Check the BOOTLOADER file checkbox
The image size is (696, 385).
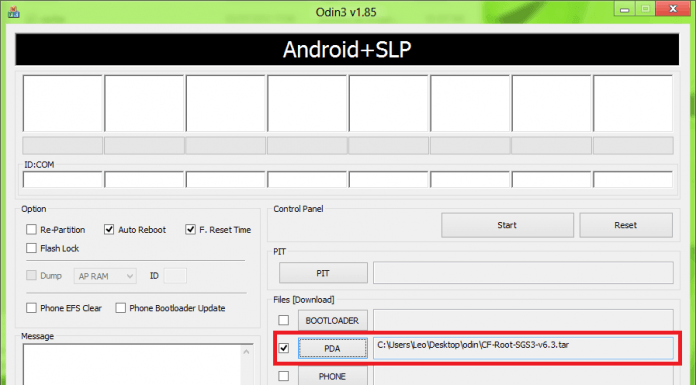click(x=284, y=320)
